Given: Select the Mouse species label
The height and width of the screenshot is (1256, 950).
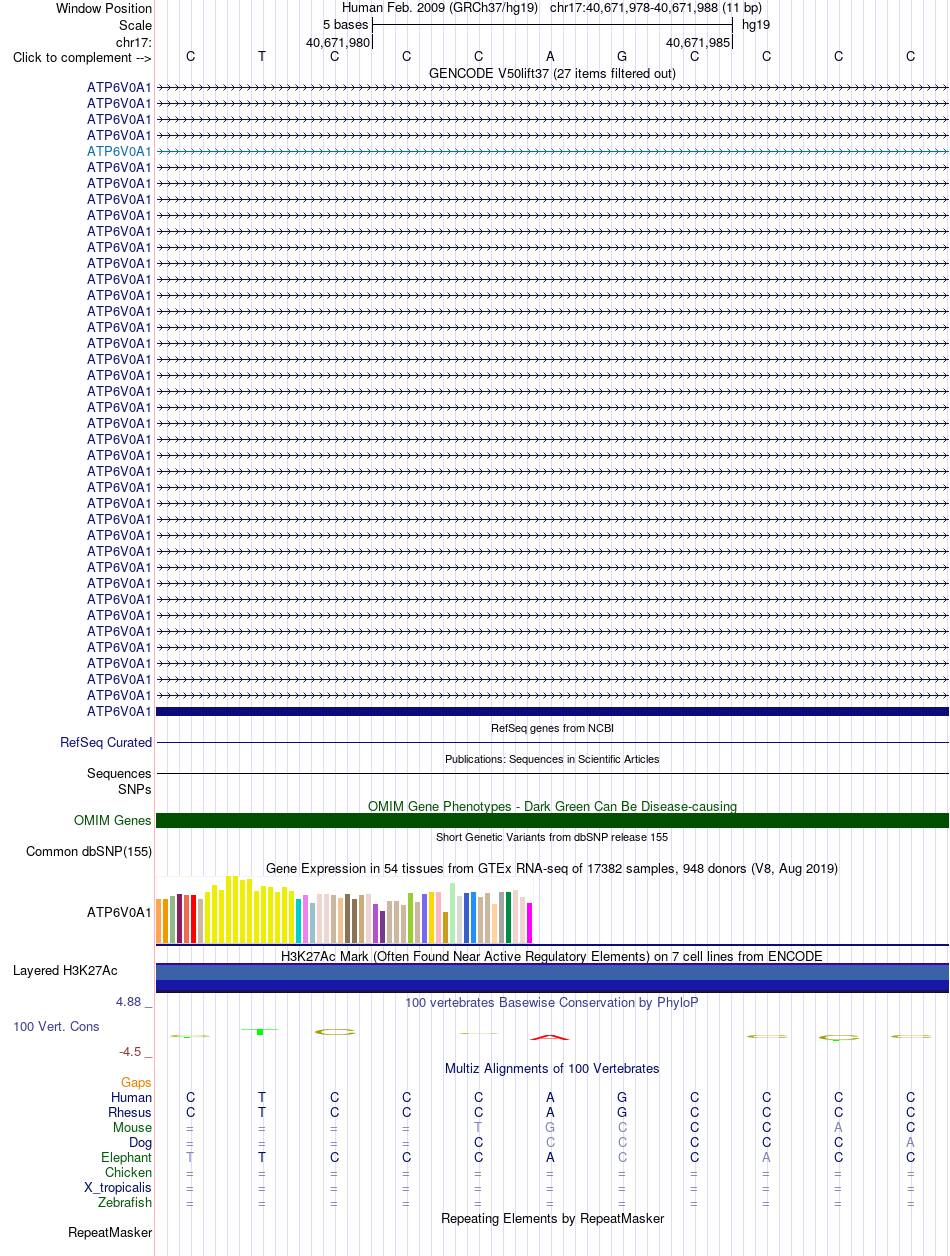Looking at the screenshot, I should 132,1128.
